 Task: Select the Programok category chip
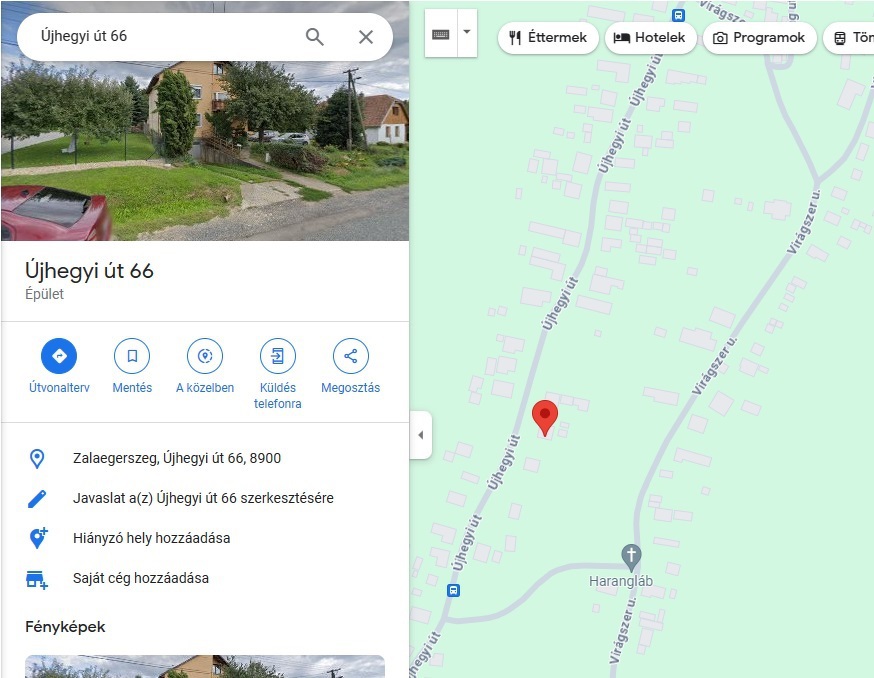760,37
